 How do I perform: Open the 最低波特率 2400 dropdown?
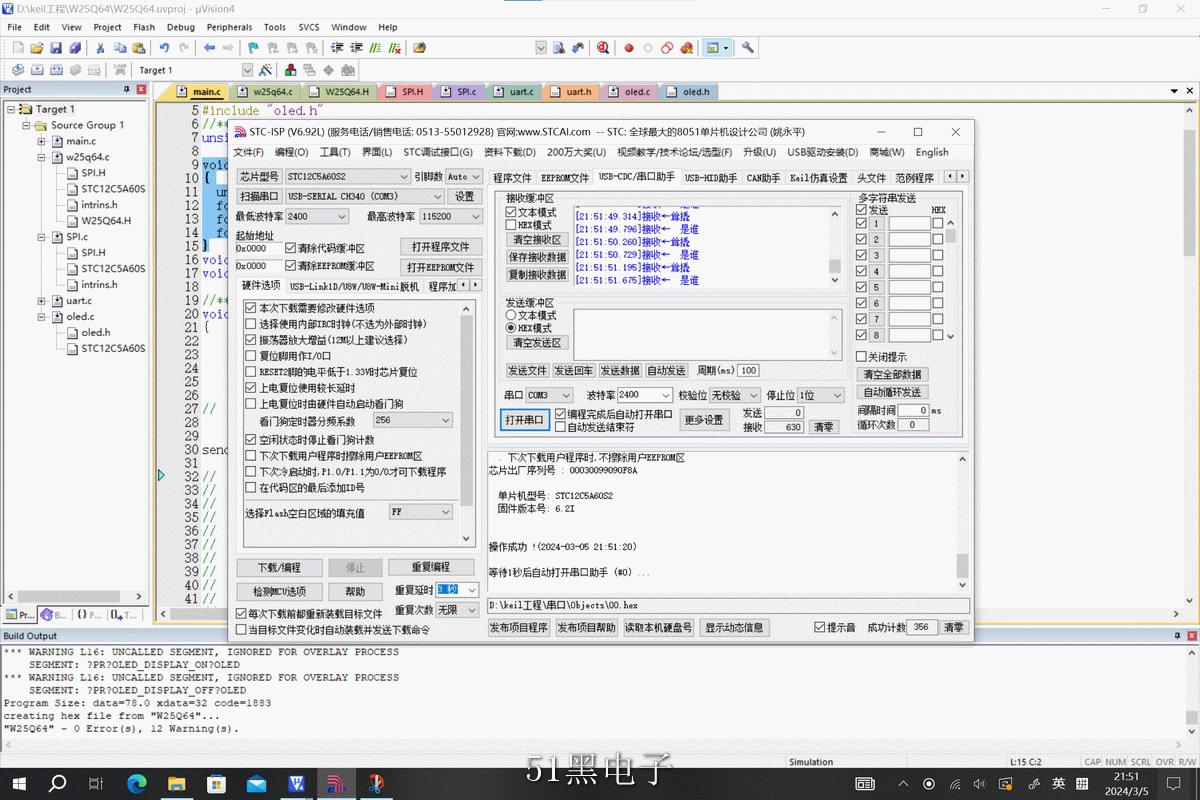(x=316, y=216)
